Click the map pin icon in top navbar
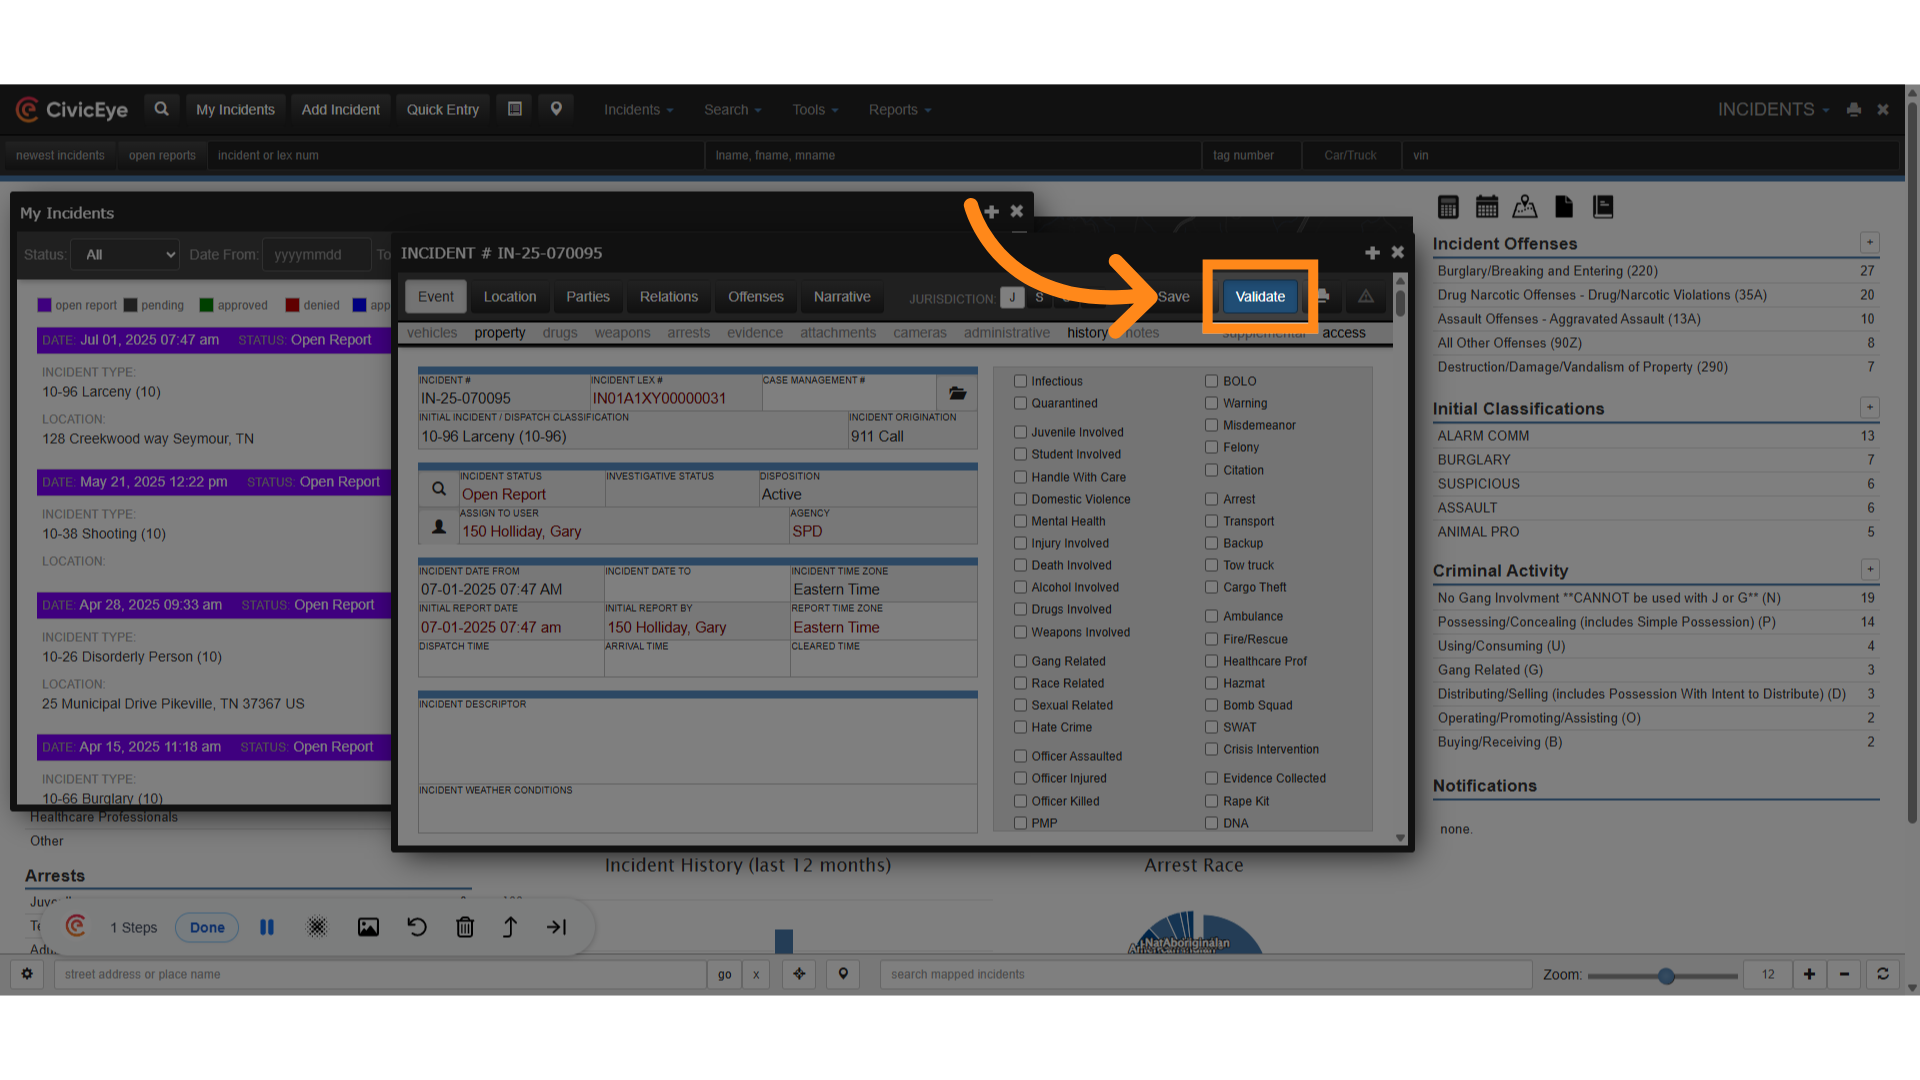This screenshot has height=1080, width=1920. 556,109
